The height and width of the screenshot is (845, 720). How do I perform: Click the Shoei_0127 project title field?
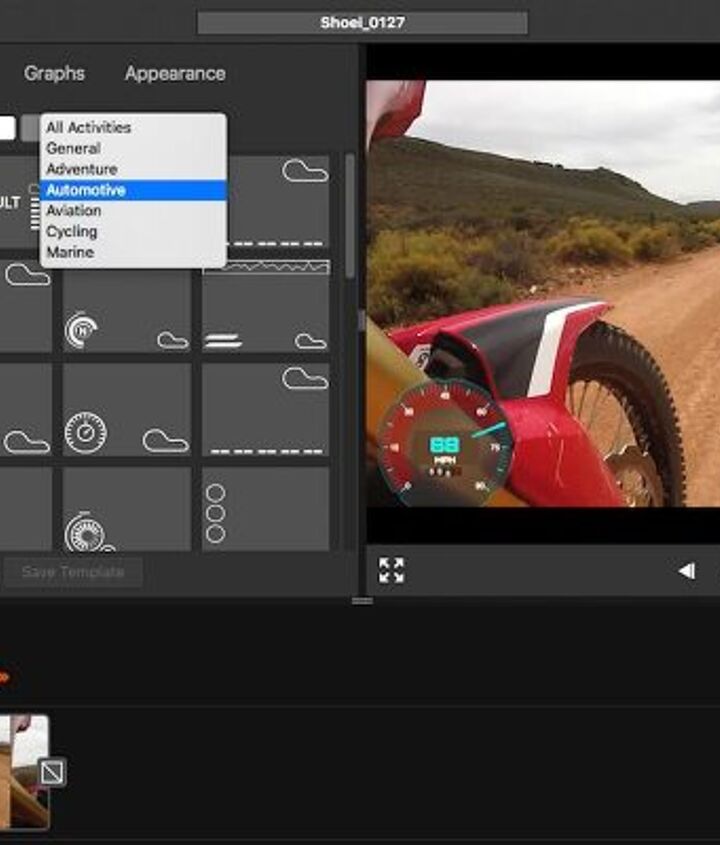click(x=362, y=22)
